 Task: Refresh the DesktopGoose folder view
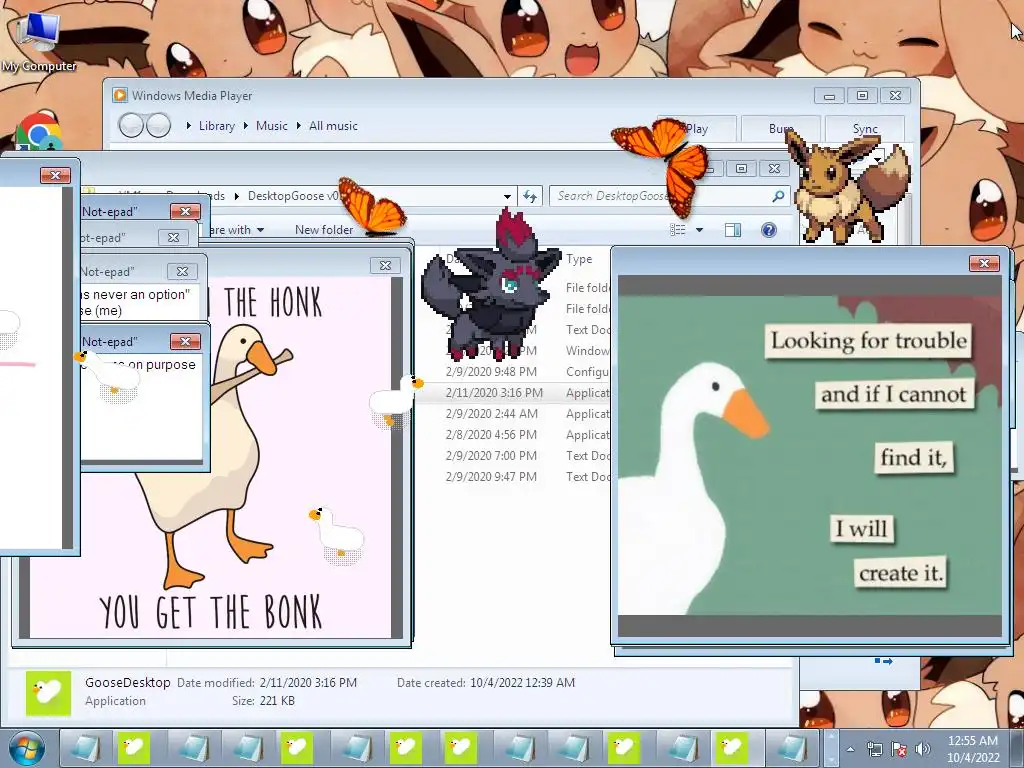pyautogui.click(x=530, y=196)
